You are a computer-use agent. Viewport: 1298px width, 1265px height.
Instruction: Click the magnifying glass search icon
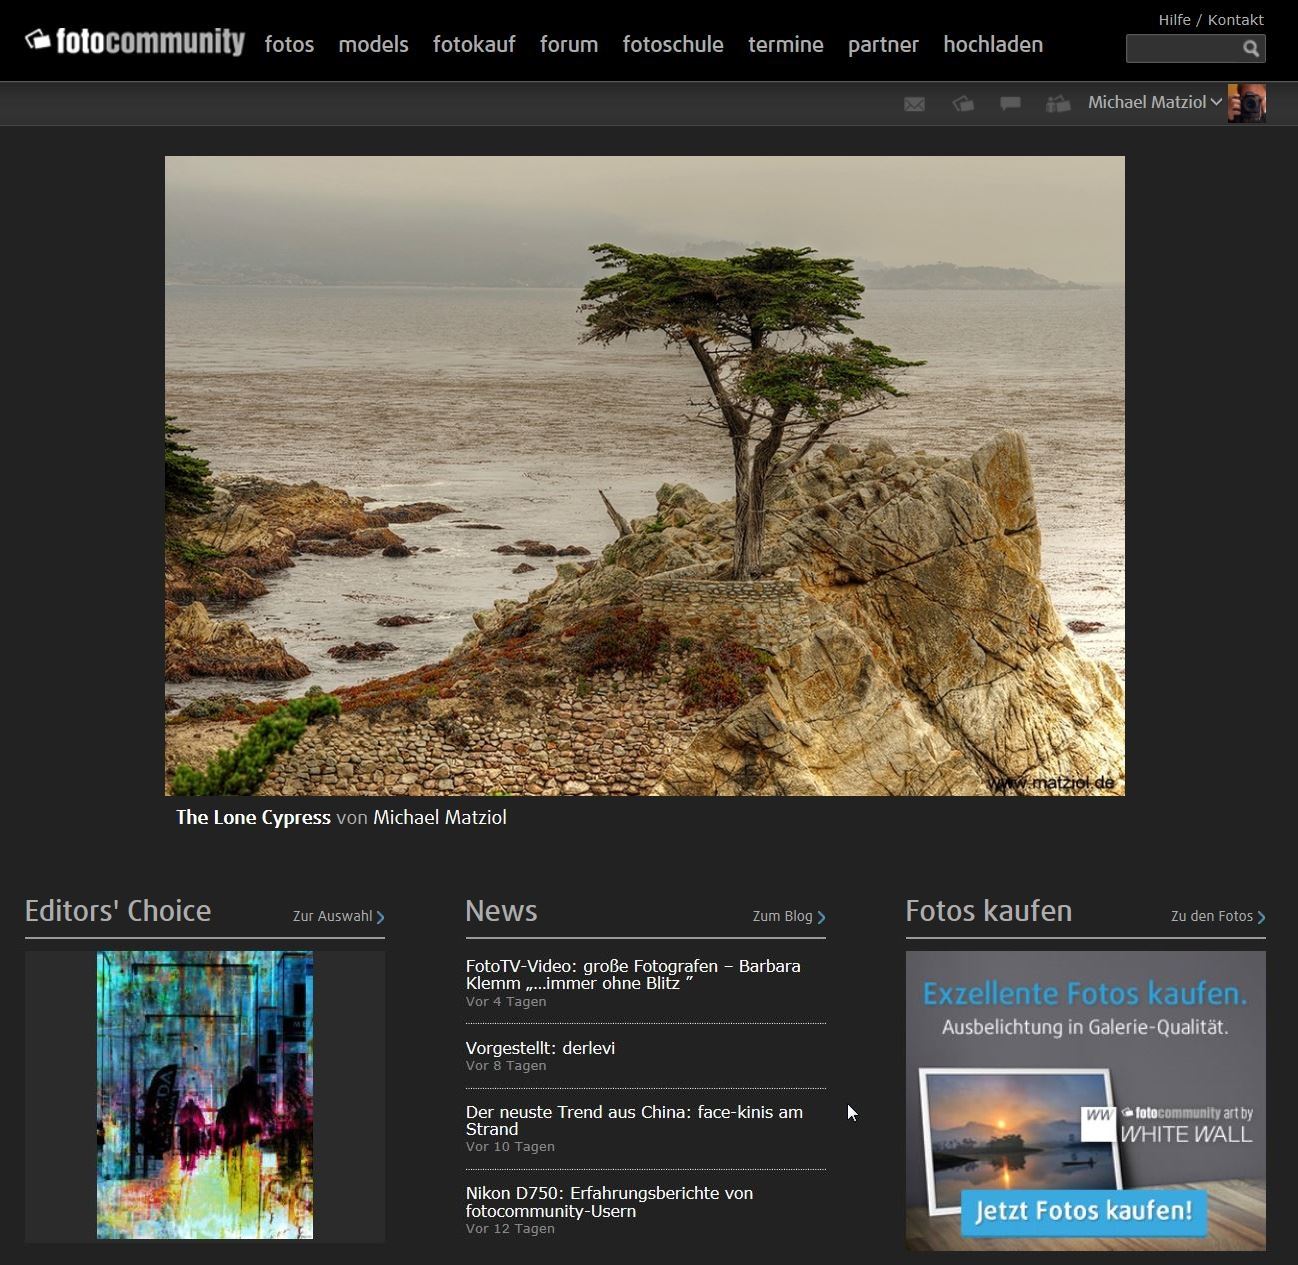(1251, 48)
